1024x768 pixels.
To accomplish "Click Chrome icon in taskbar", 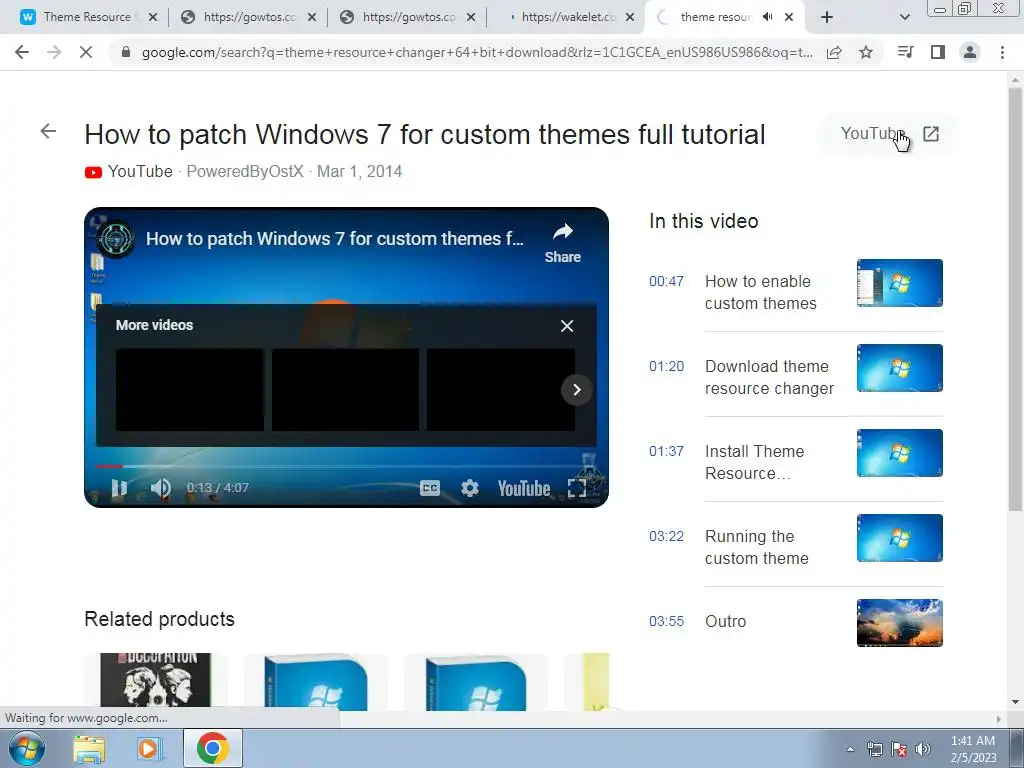I will [212, 748].
